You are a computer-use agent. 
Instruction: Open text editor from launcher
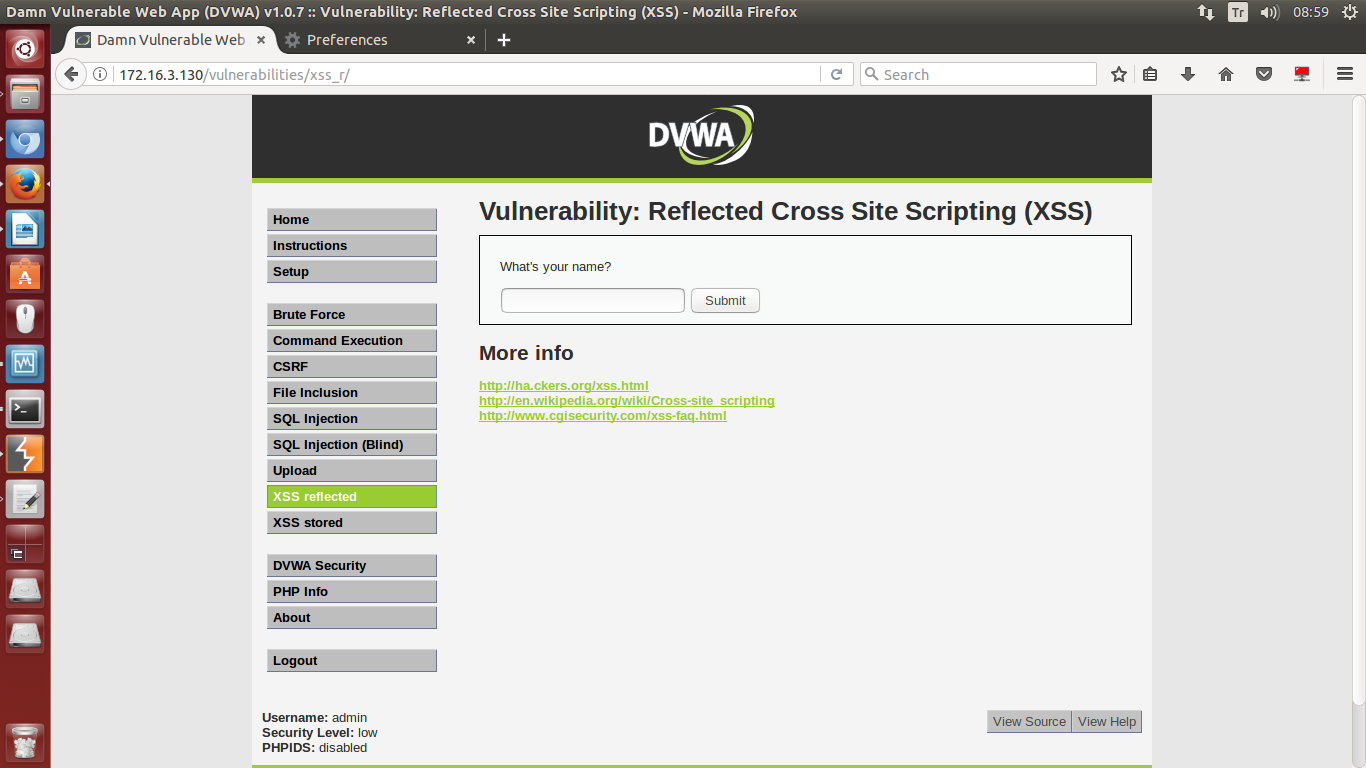pos(25,500)
